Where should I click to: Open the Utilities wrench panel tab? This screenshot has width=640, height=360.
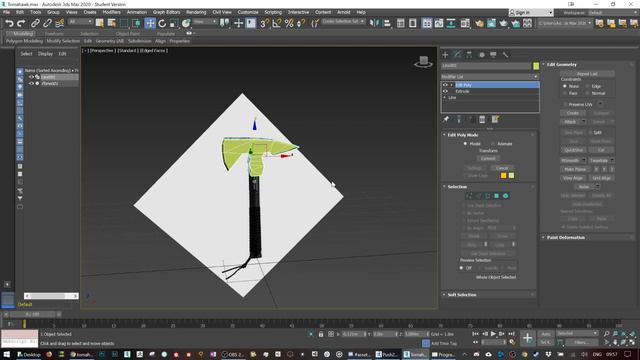coord(505,55)
